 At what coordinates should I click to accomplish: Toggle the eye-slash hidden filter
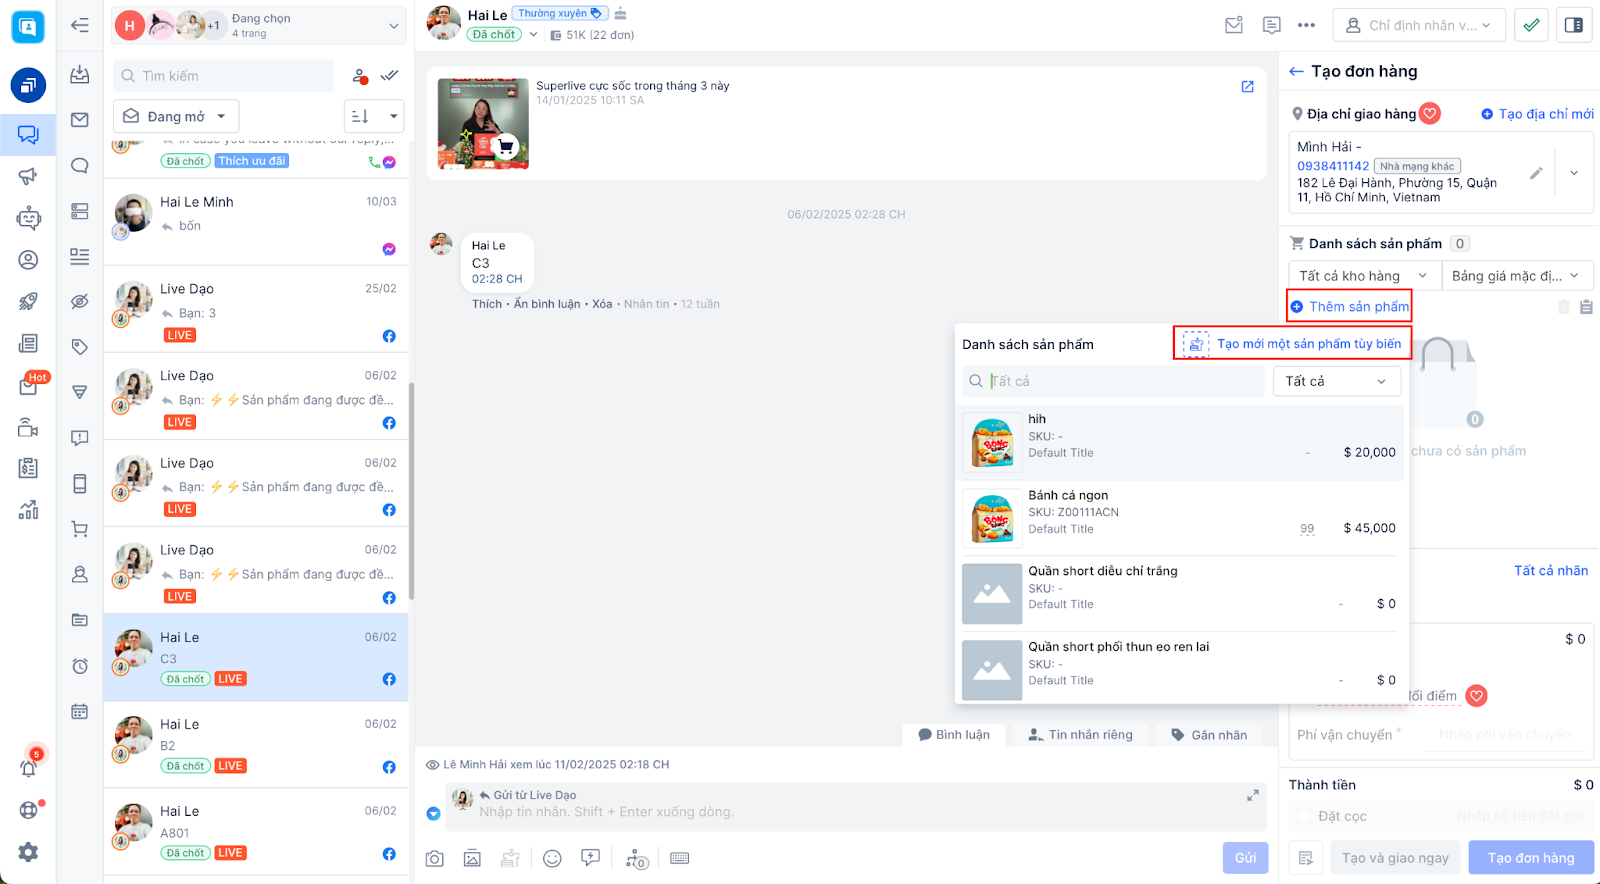click(80, 301)
